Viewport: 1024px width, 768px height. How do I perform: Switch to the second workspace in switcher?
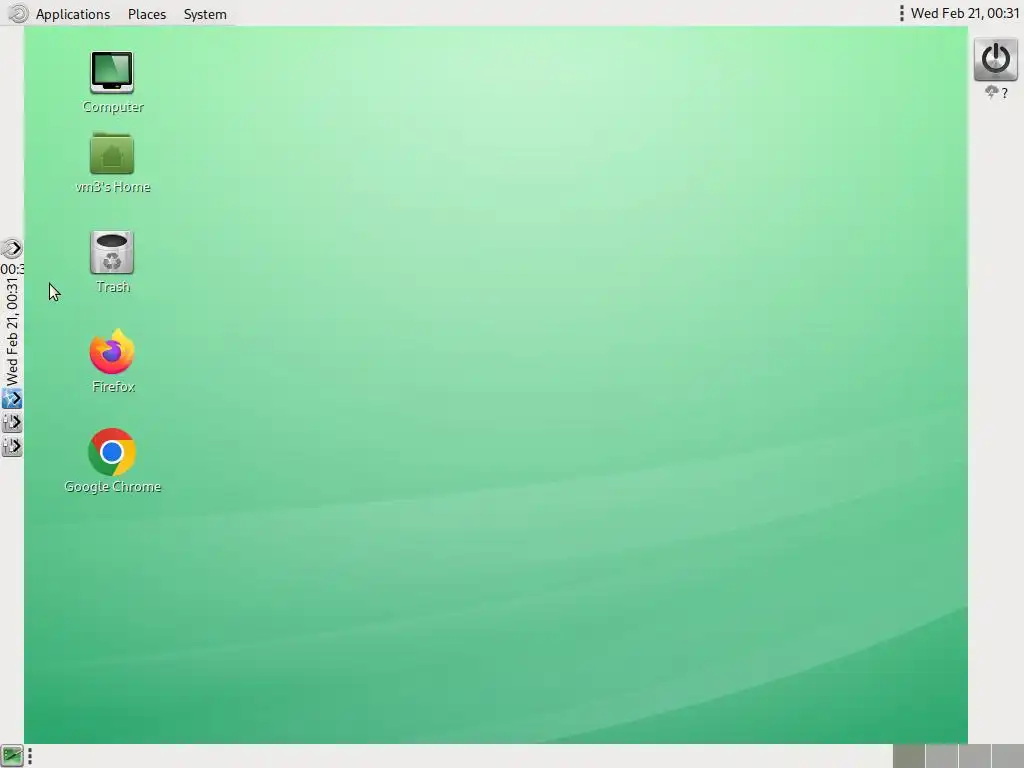pos(942,756)
